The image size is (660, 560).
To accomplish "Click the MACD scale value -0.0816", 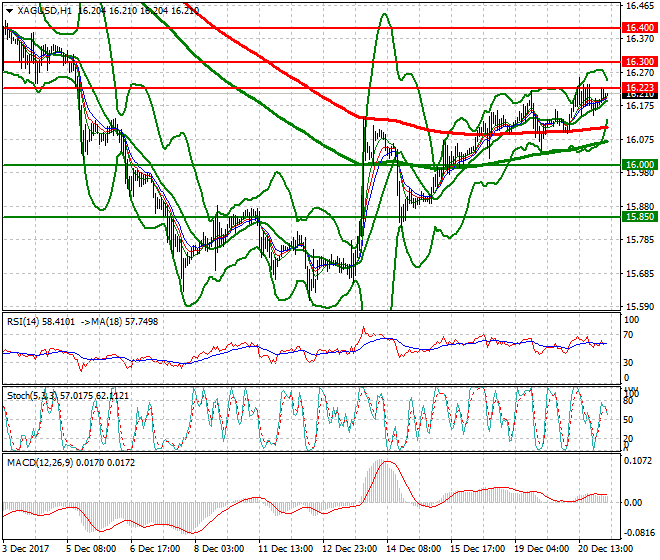I will pos(639,533).
